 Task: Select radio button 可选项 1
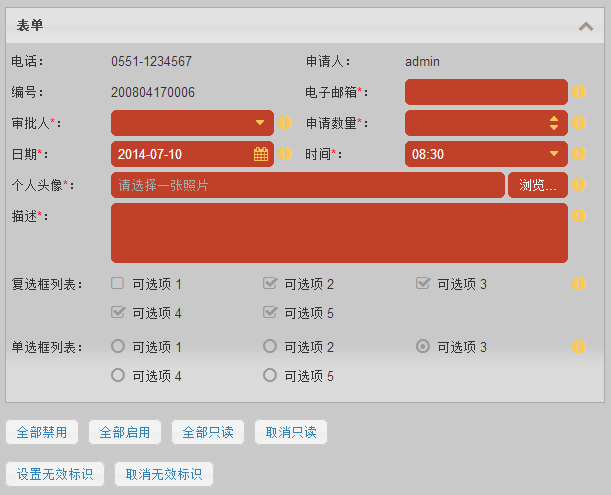click(118, 346)
